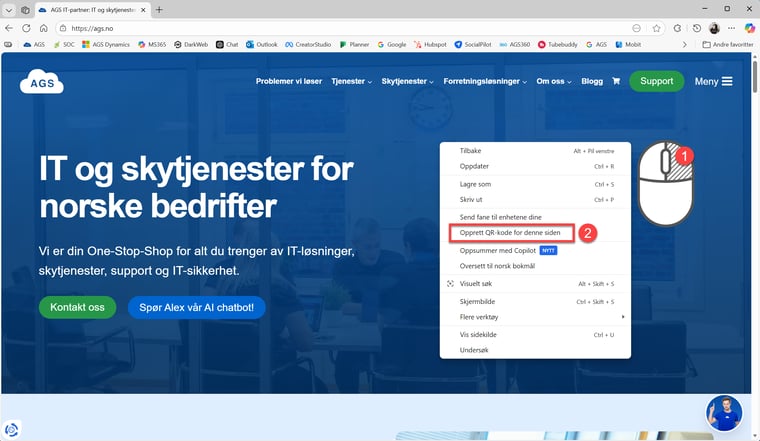This screenshot has width=760, height=441.
Task: Expand the Tjenester navigation dropdown
Action: pyautogui.click(x=351, y=81)
